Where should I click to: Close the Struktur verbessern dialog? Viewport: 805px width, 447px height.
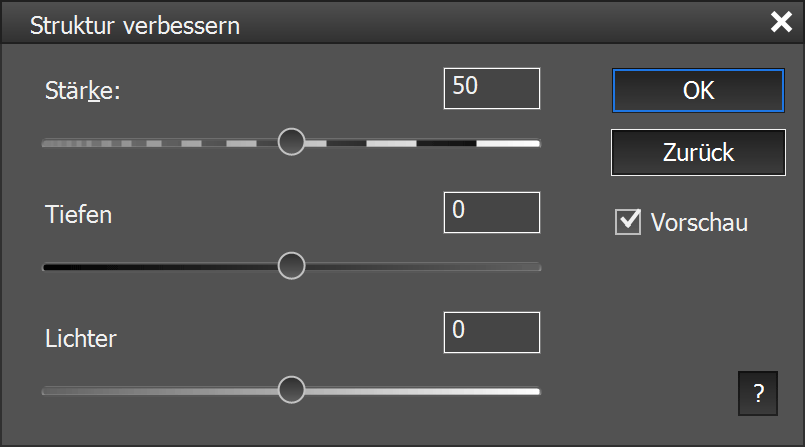[781, 23]
